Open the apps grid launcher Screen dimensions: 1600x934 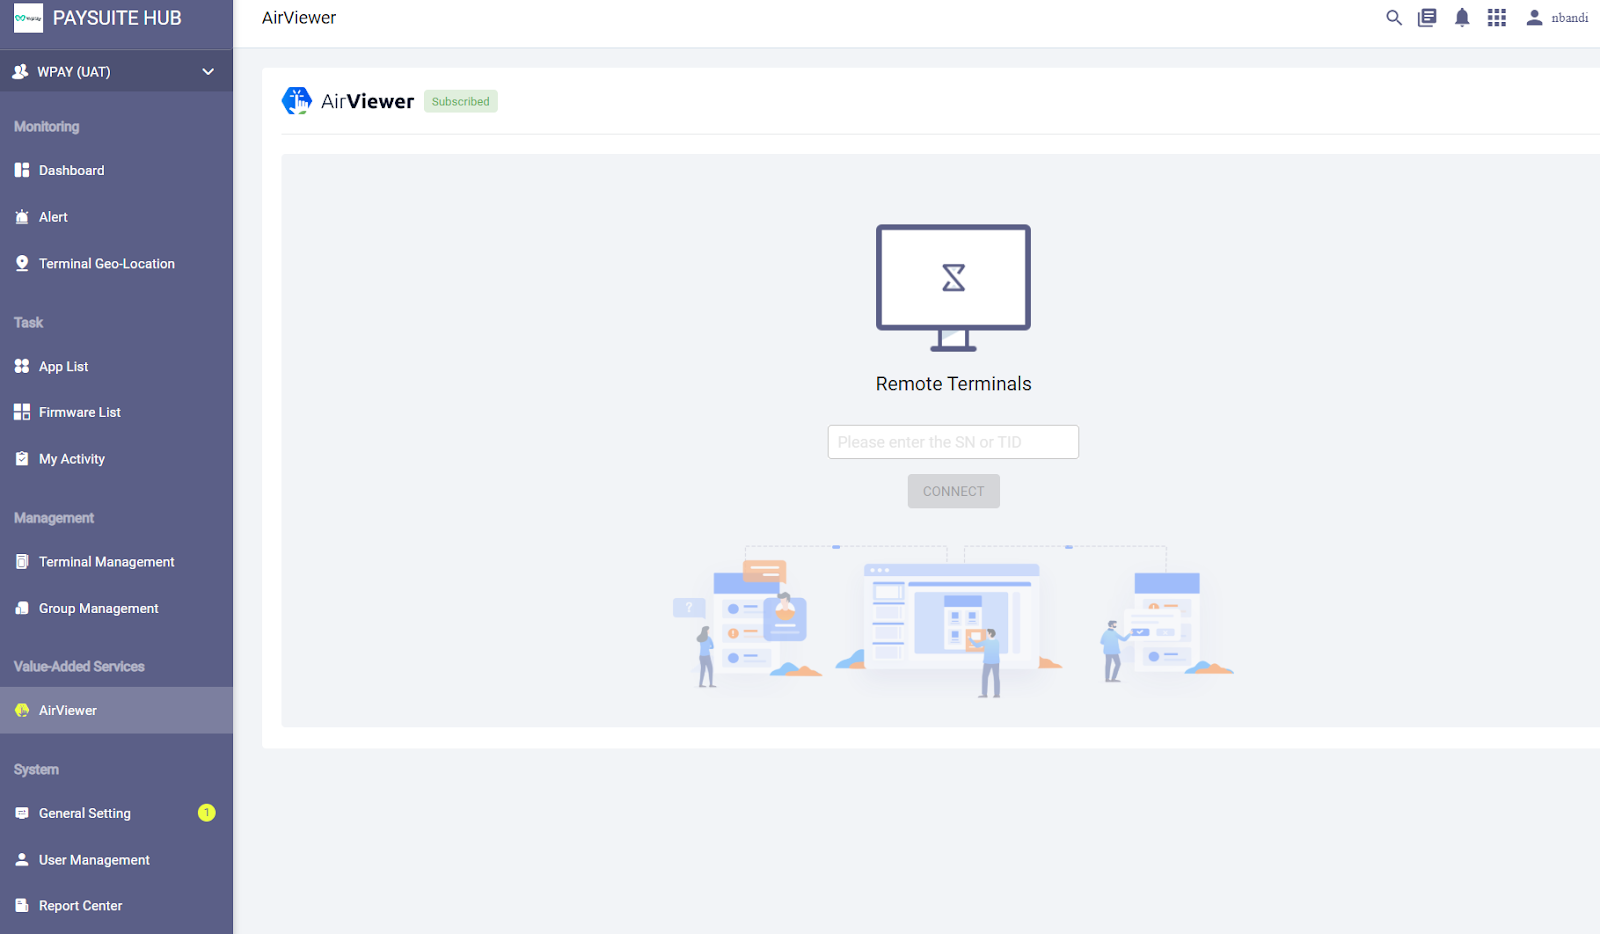[1497, 18]
